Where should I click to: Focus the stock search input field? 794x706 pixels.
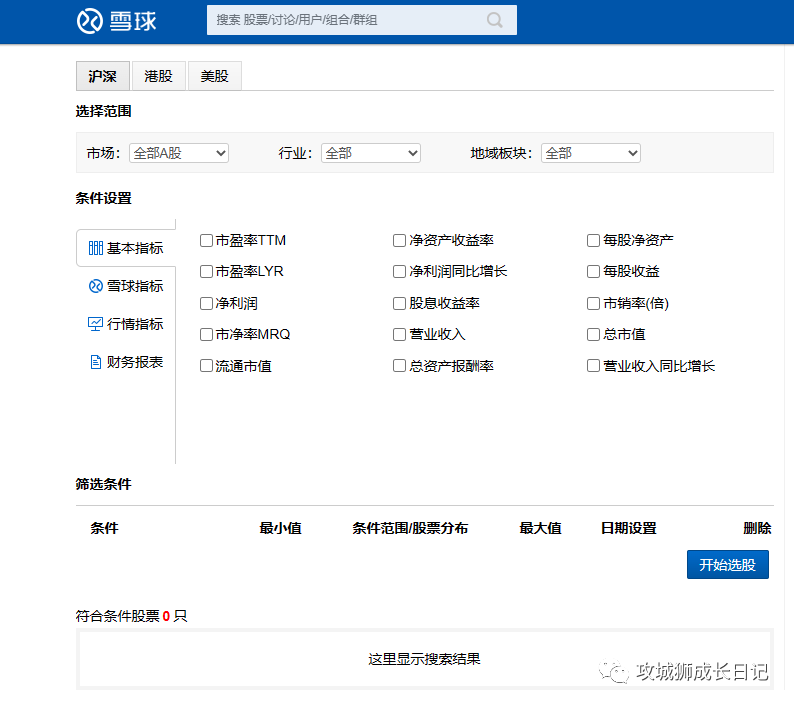click(x=345, y=20)
